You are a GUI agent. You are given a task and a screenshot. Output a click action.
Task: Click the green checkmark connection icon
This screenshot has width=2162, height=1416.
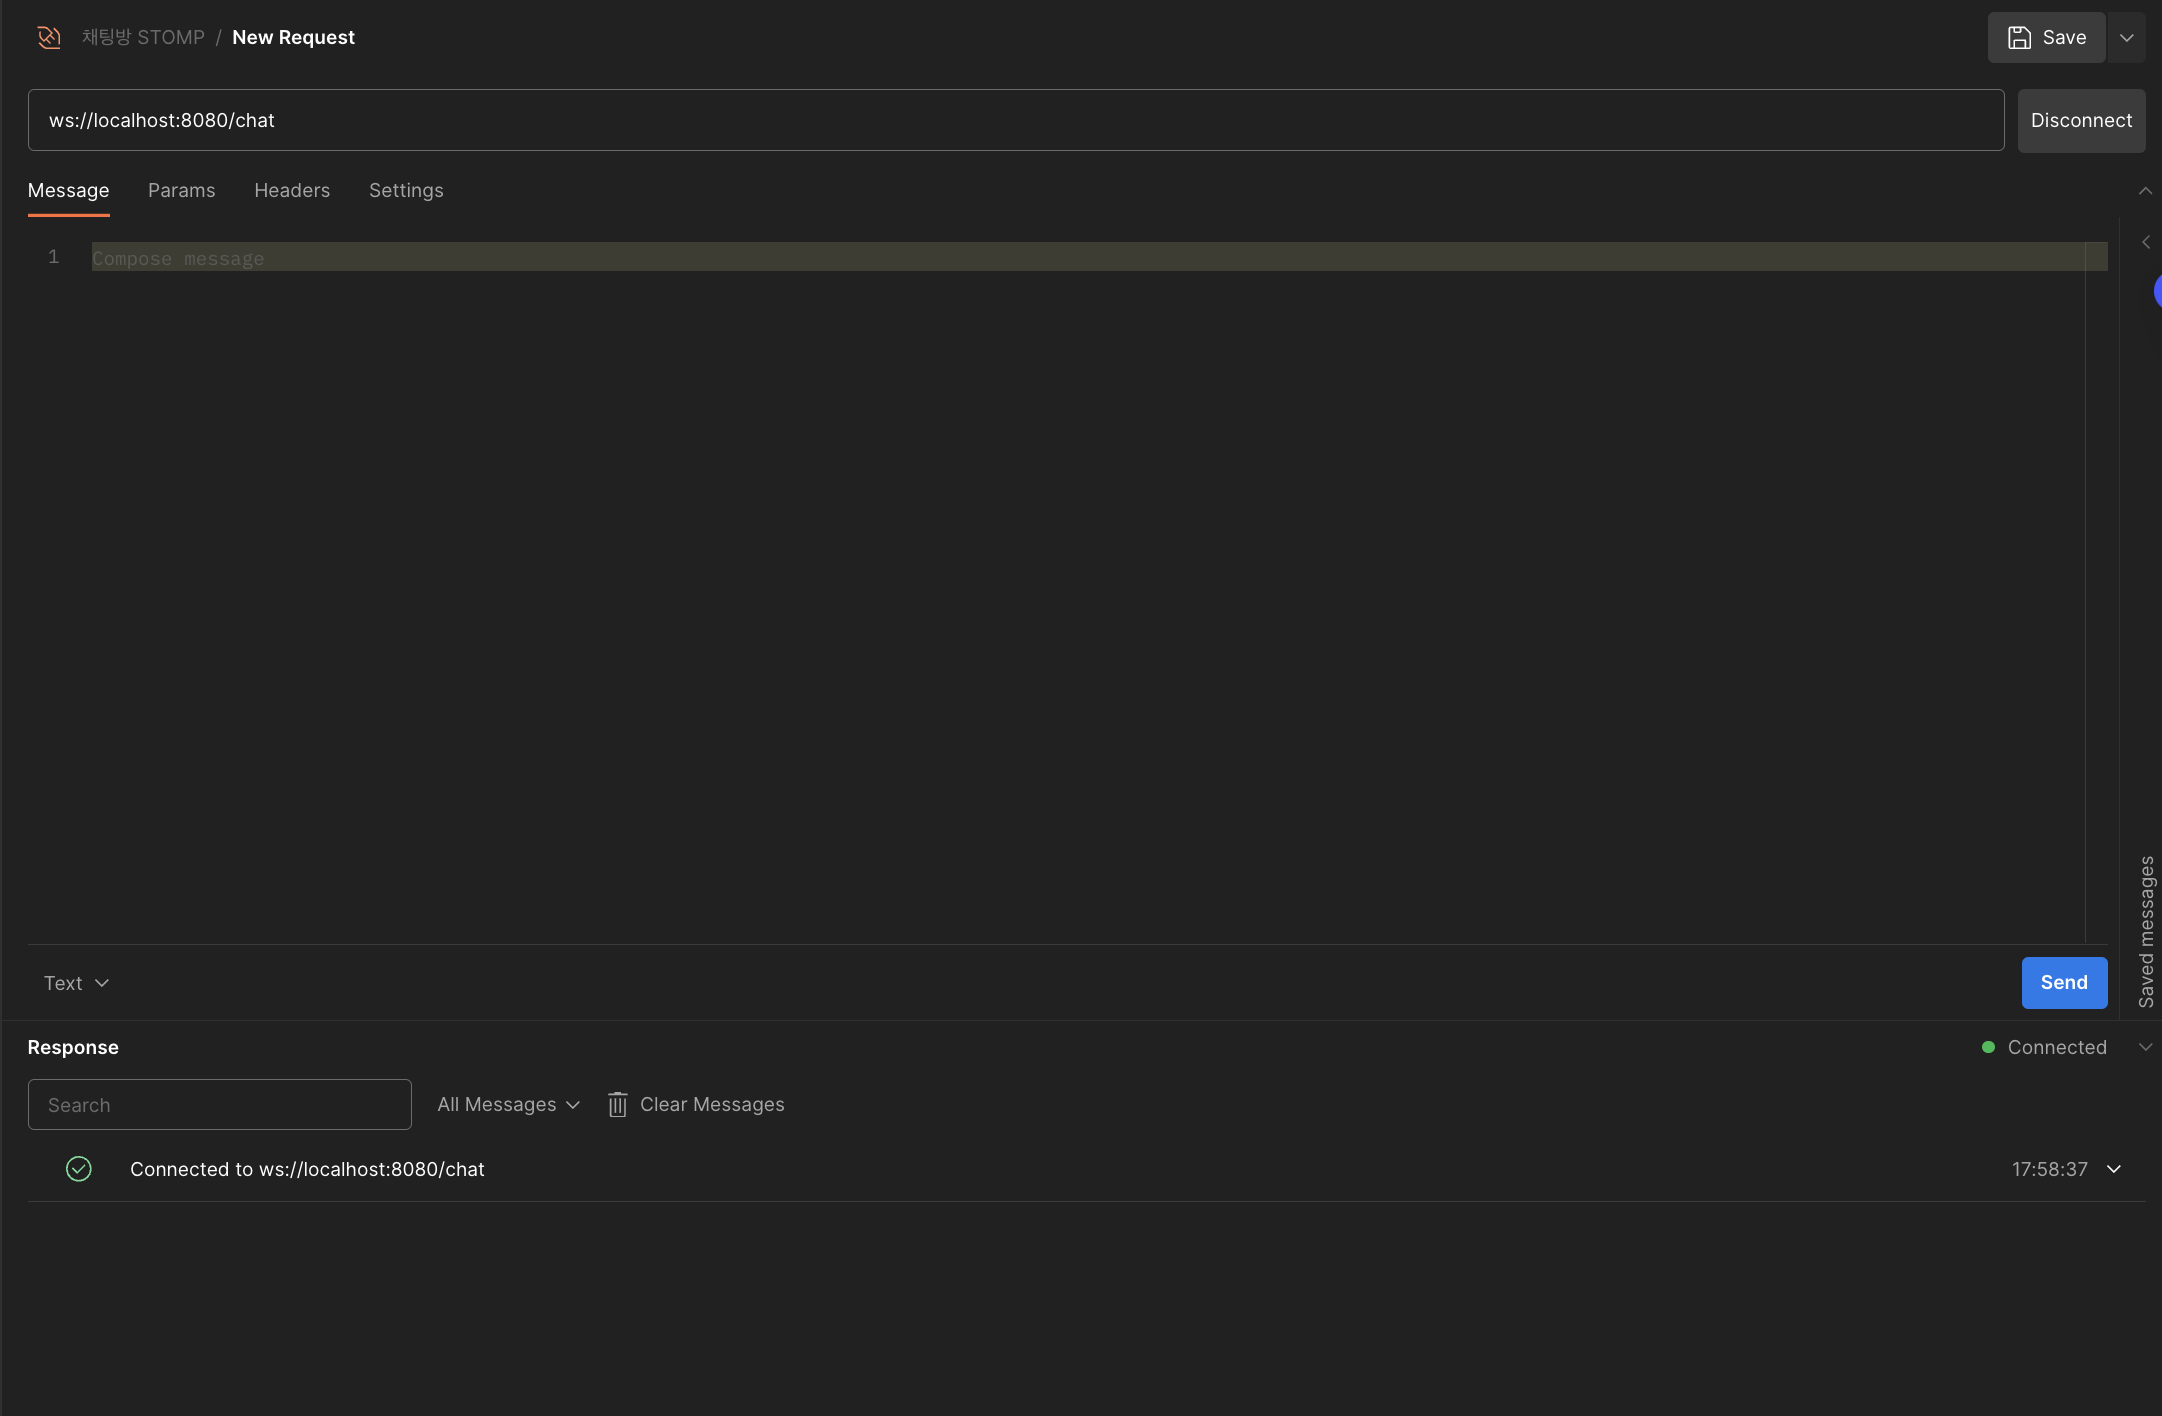pos(79,1169)
